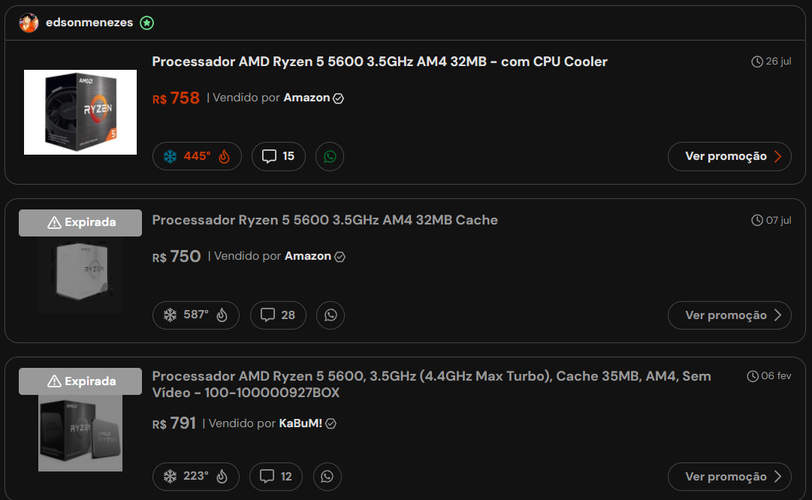The width and height of the screenshot is (812, 500).
Task: Click the edsonmenezes profile avatar
Action: tap(29, 23)
